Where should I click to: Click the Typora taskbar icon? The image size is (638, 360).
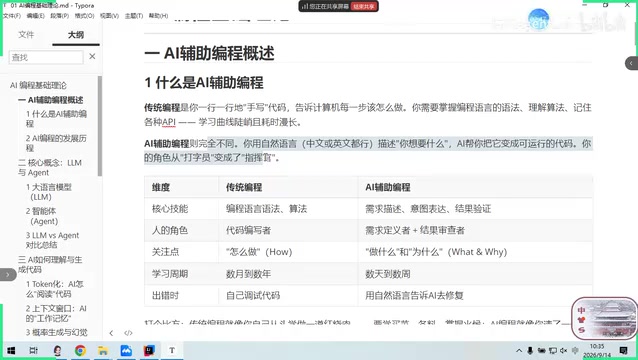(172, 350)
